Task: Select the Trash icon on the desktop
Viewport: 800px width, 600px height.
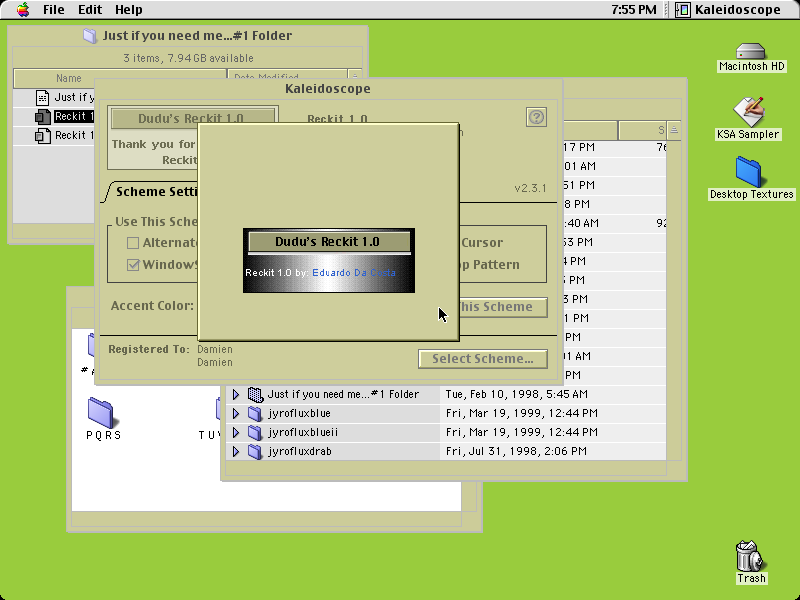Action: tap(751, 562)
